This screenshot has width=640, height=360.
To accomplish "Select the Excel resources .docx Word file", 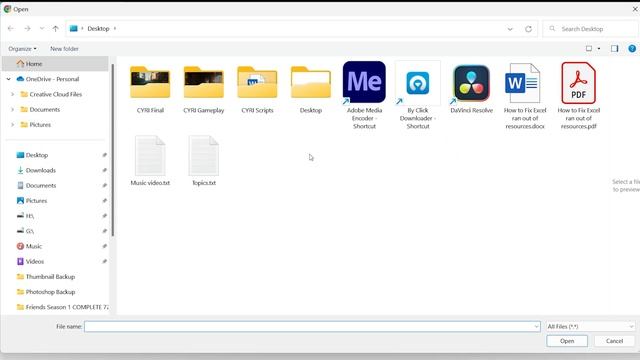I will [525, 96].
